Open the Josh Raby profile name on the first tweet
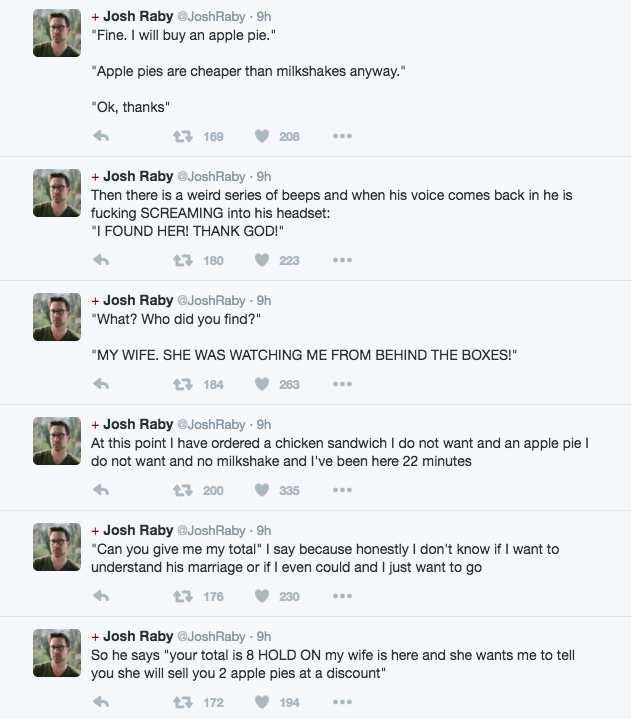Viewport: 631px width, 719px height. pyautogui.click(x=138, y=17)
